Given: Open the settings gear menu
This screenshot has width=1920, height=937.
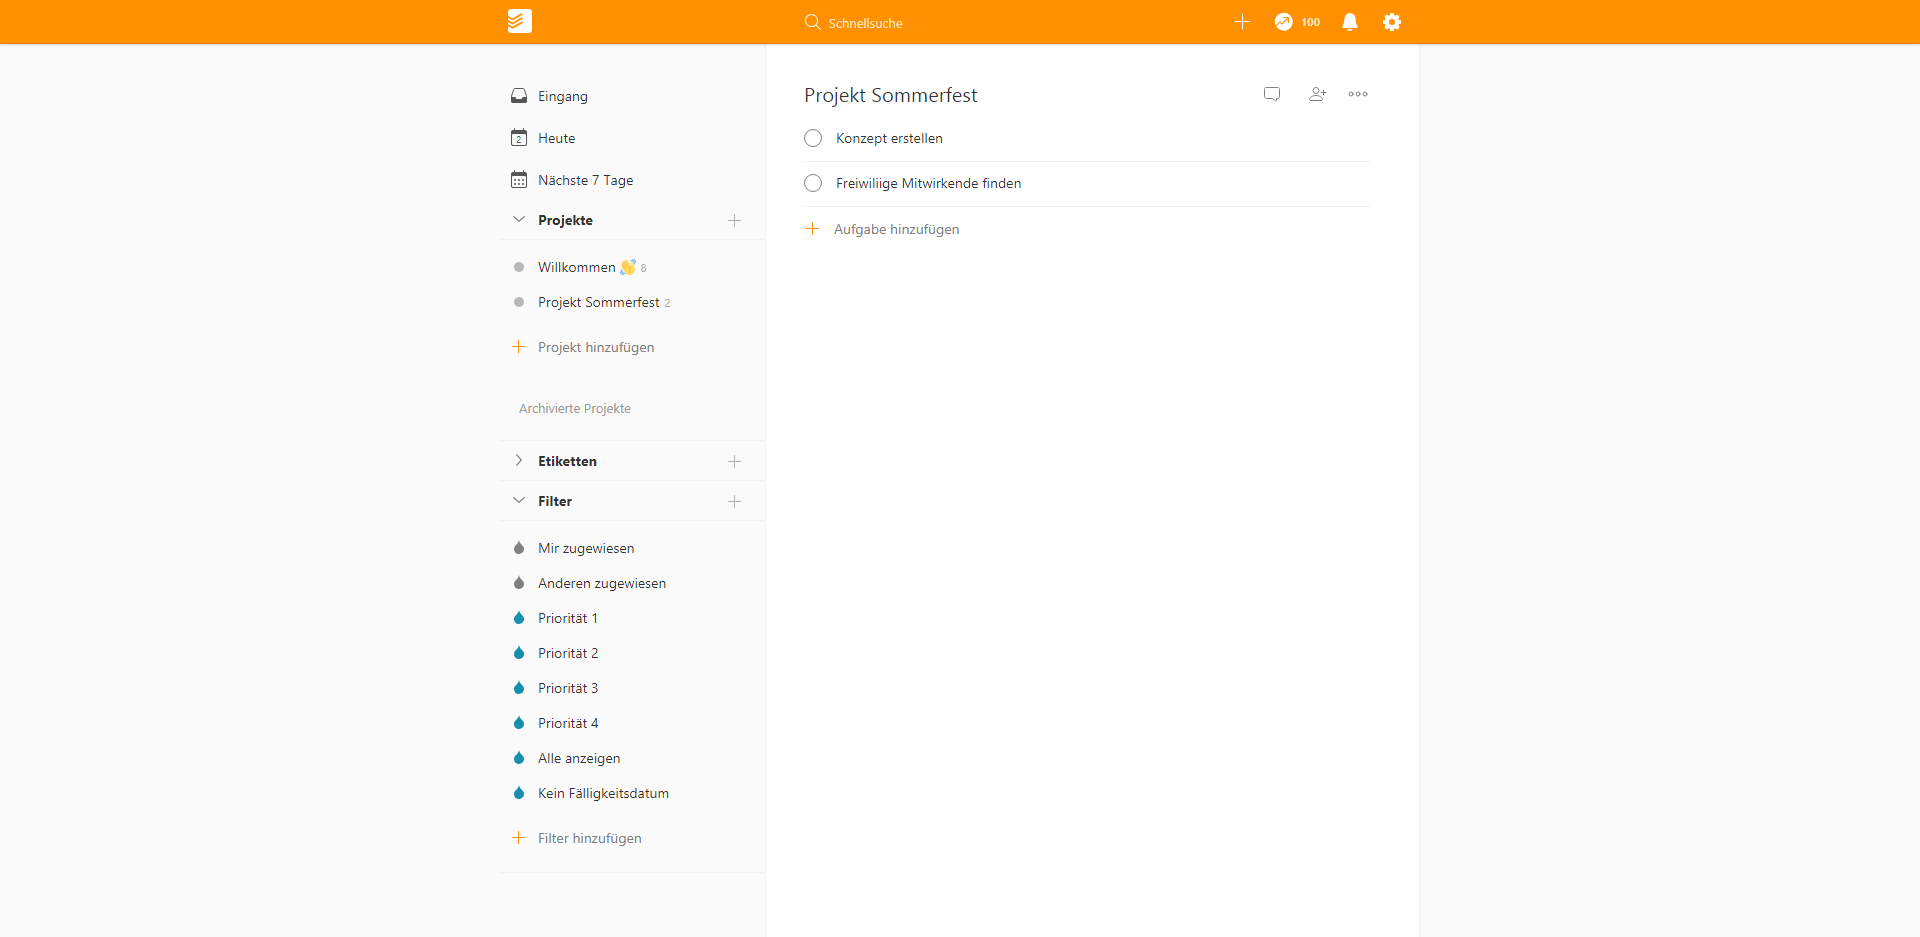Looking at the screenshot, I should pos(1392,22).
